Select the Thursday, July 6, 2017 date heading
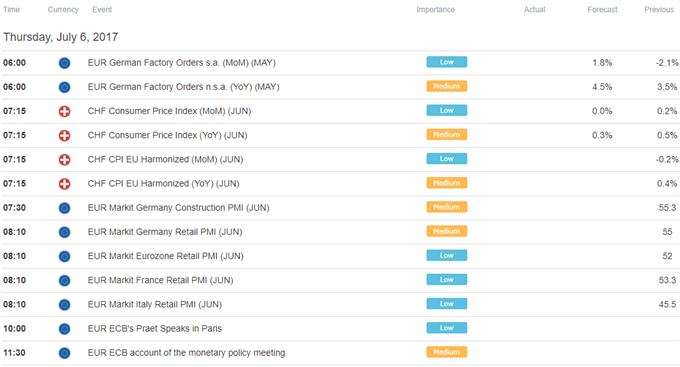This screenshot has height=367, width=680. [x=61, y=37]
